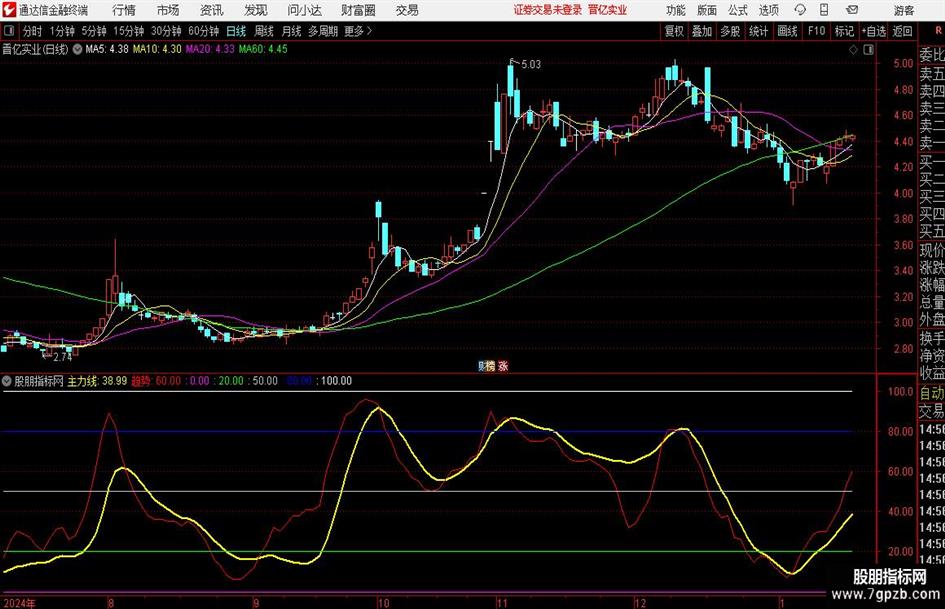Click the 主力线: 38.99 indicator value
The image size is (945, 609).
(97, 381)
